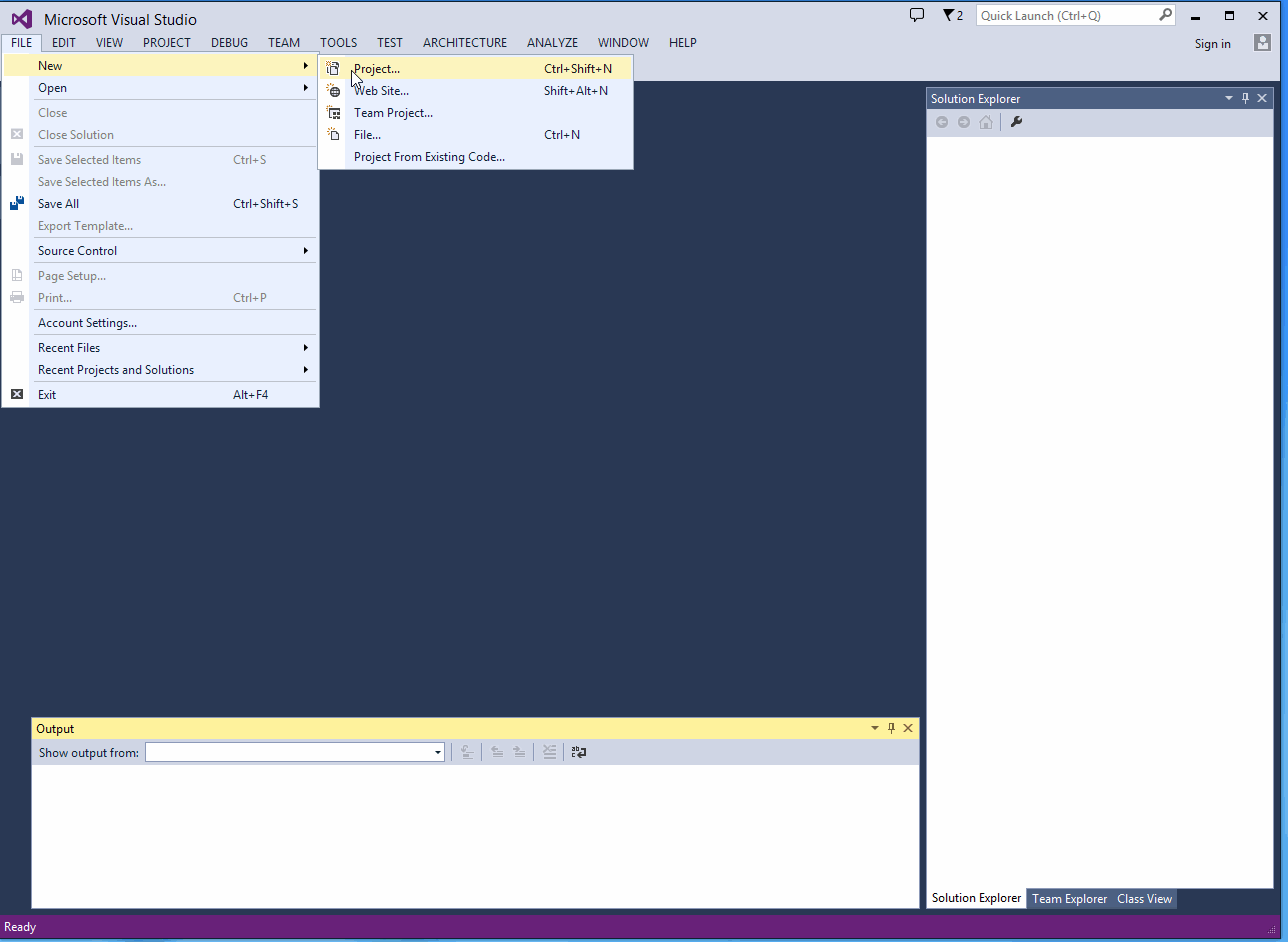Click the Visual Studio logo icon
This screenshot has height=942, width=1288.
tap(22, 19)
